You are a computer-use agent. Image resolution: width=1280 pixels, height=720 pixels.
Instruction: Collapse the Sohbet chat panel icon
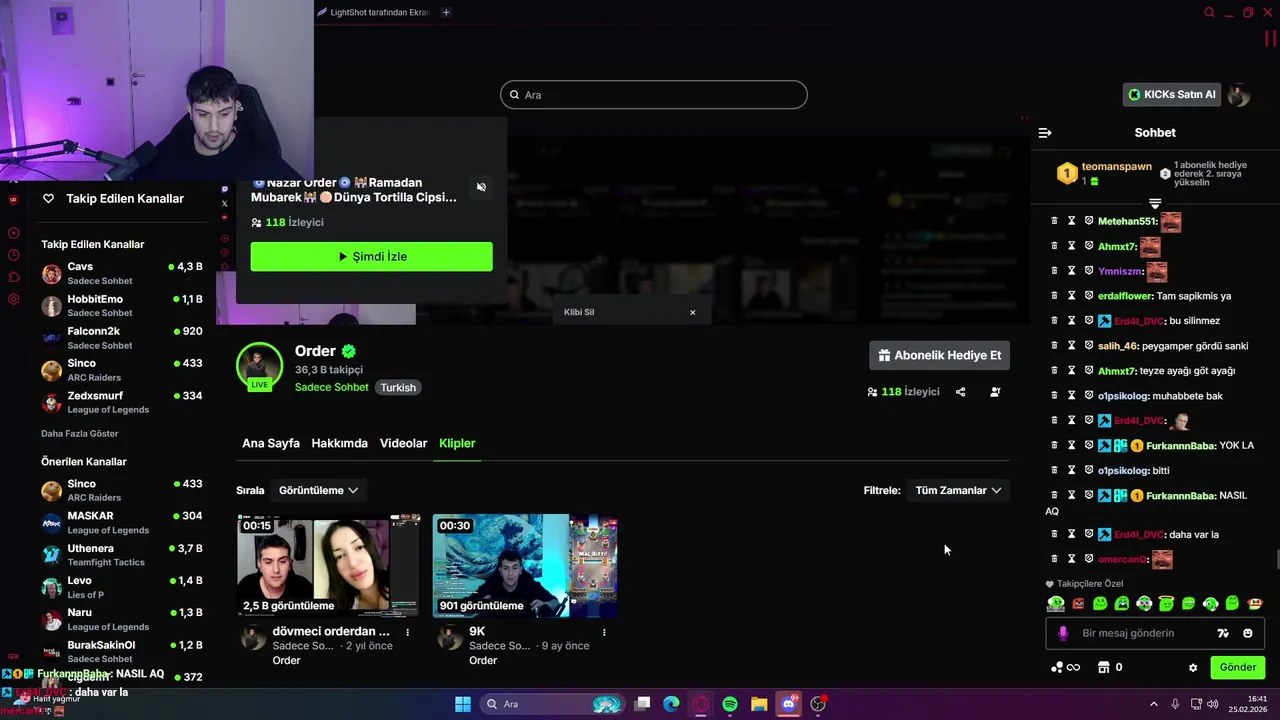[1045, 133]
